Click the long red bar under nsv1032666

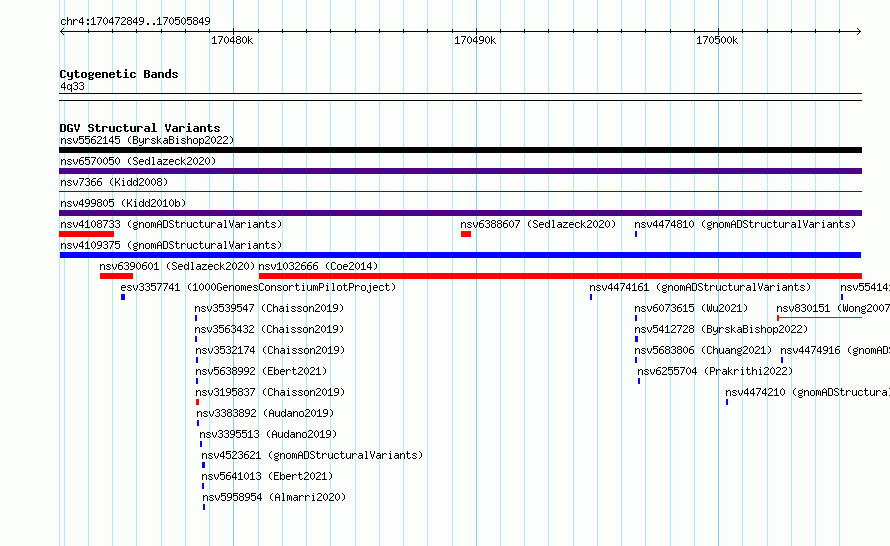tap(560, 276)
